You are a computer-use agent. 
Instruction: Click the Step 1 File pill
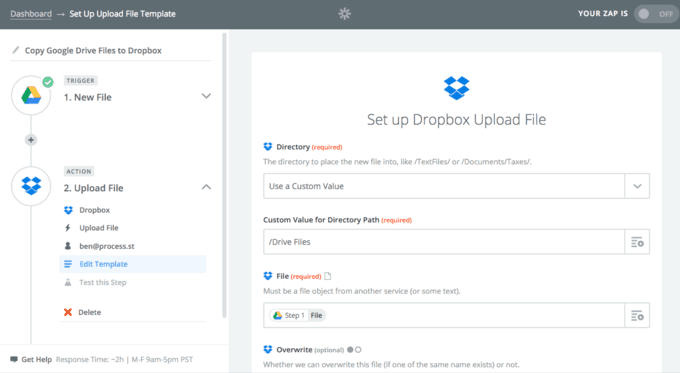298,315
